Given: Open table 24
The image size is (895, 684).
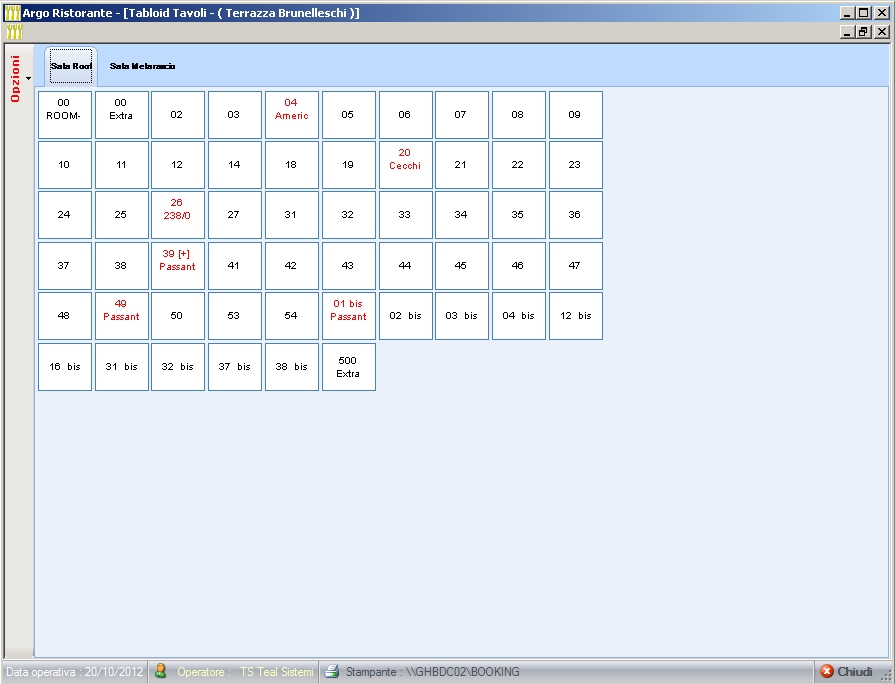Looking at the screenshot, I should 64,215.
